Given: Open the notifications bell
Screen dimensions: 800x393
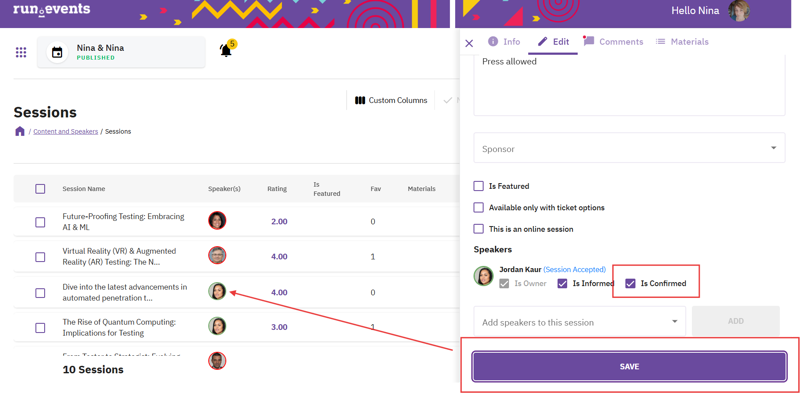Looking at the screenshot, I should [x=226, y=50].
